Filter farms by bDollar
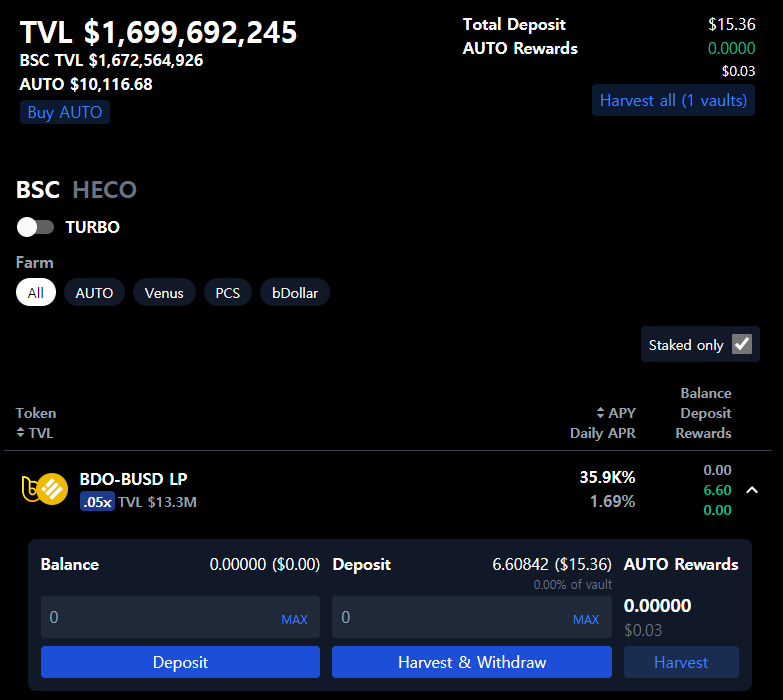The image size is (783, 700). [295, 292]
